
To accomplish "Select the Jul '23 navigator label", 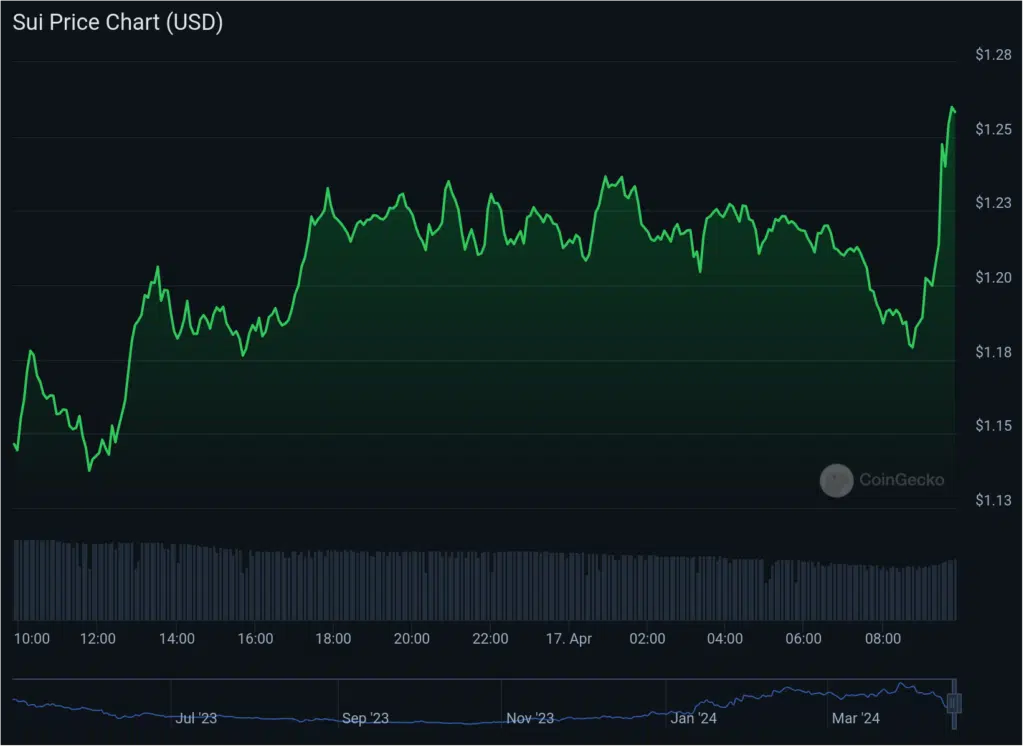I will pyautogui.click(x=196, y=718).
